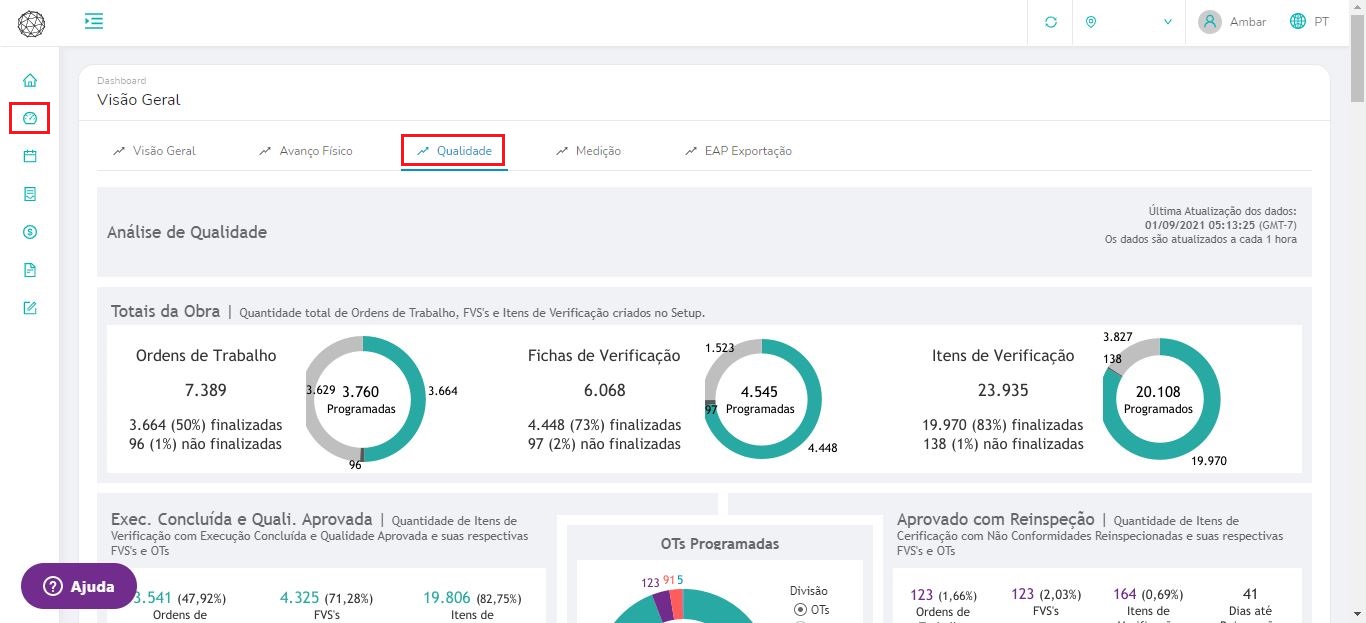Collapse the sidebar menu toggle icon
Screen dimensions: 1366x623
click(94, 21)
